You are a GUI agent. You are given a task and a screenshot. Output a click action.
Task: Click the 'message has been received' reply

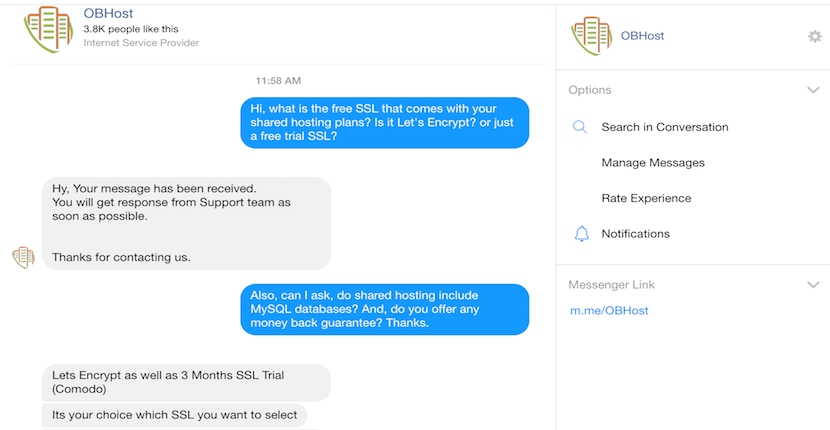[186, 223]
